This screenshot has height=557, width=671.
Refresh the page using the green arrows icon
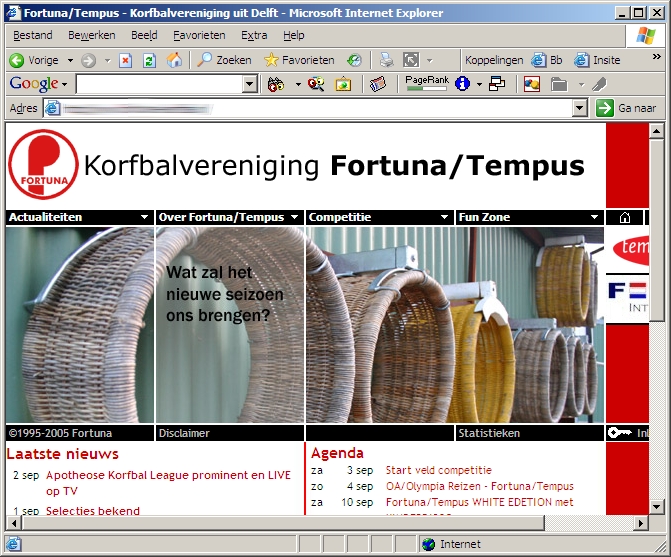pos(149,61)
